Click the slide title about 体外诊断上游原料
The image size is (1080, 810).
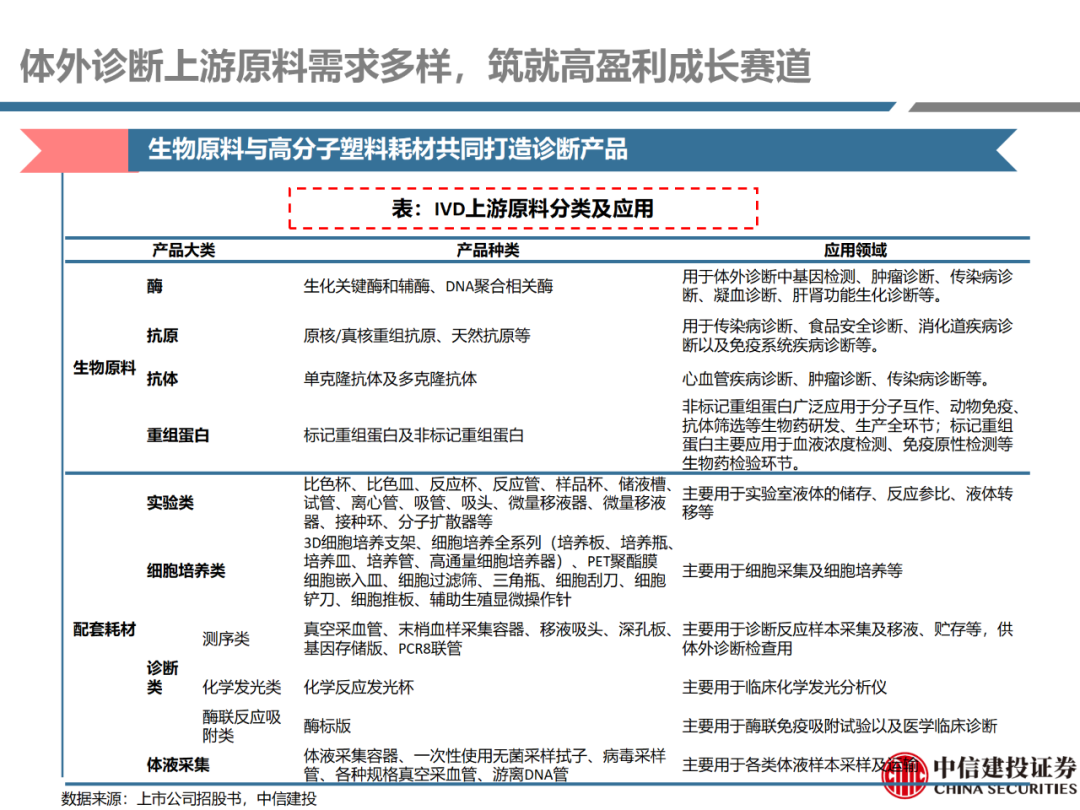415,66
